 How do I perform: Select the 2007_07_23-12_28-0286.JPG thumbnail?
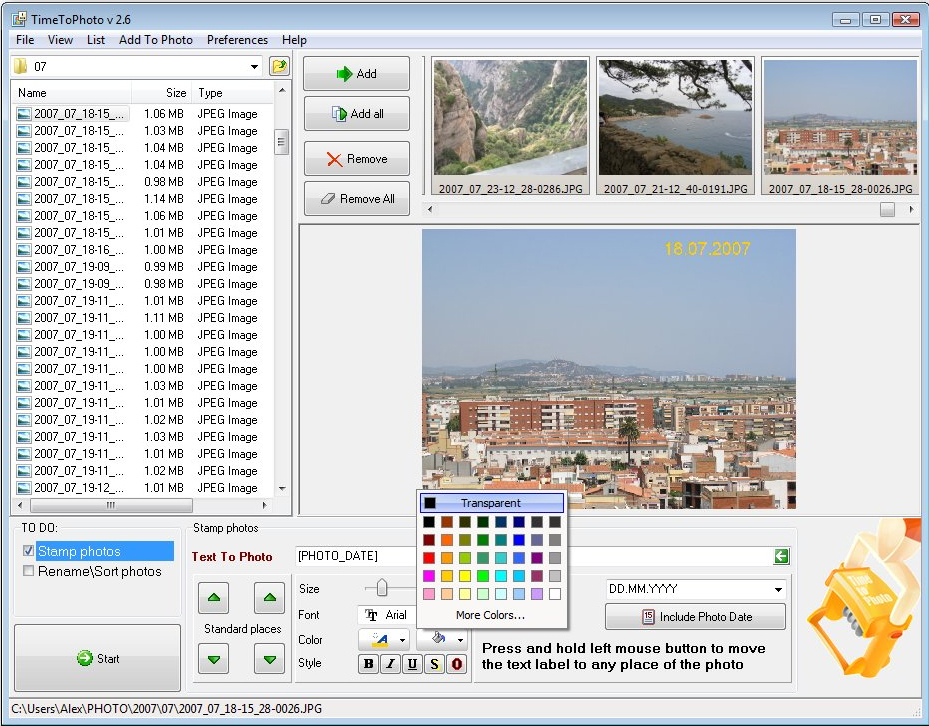point(510,118)
